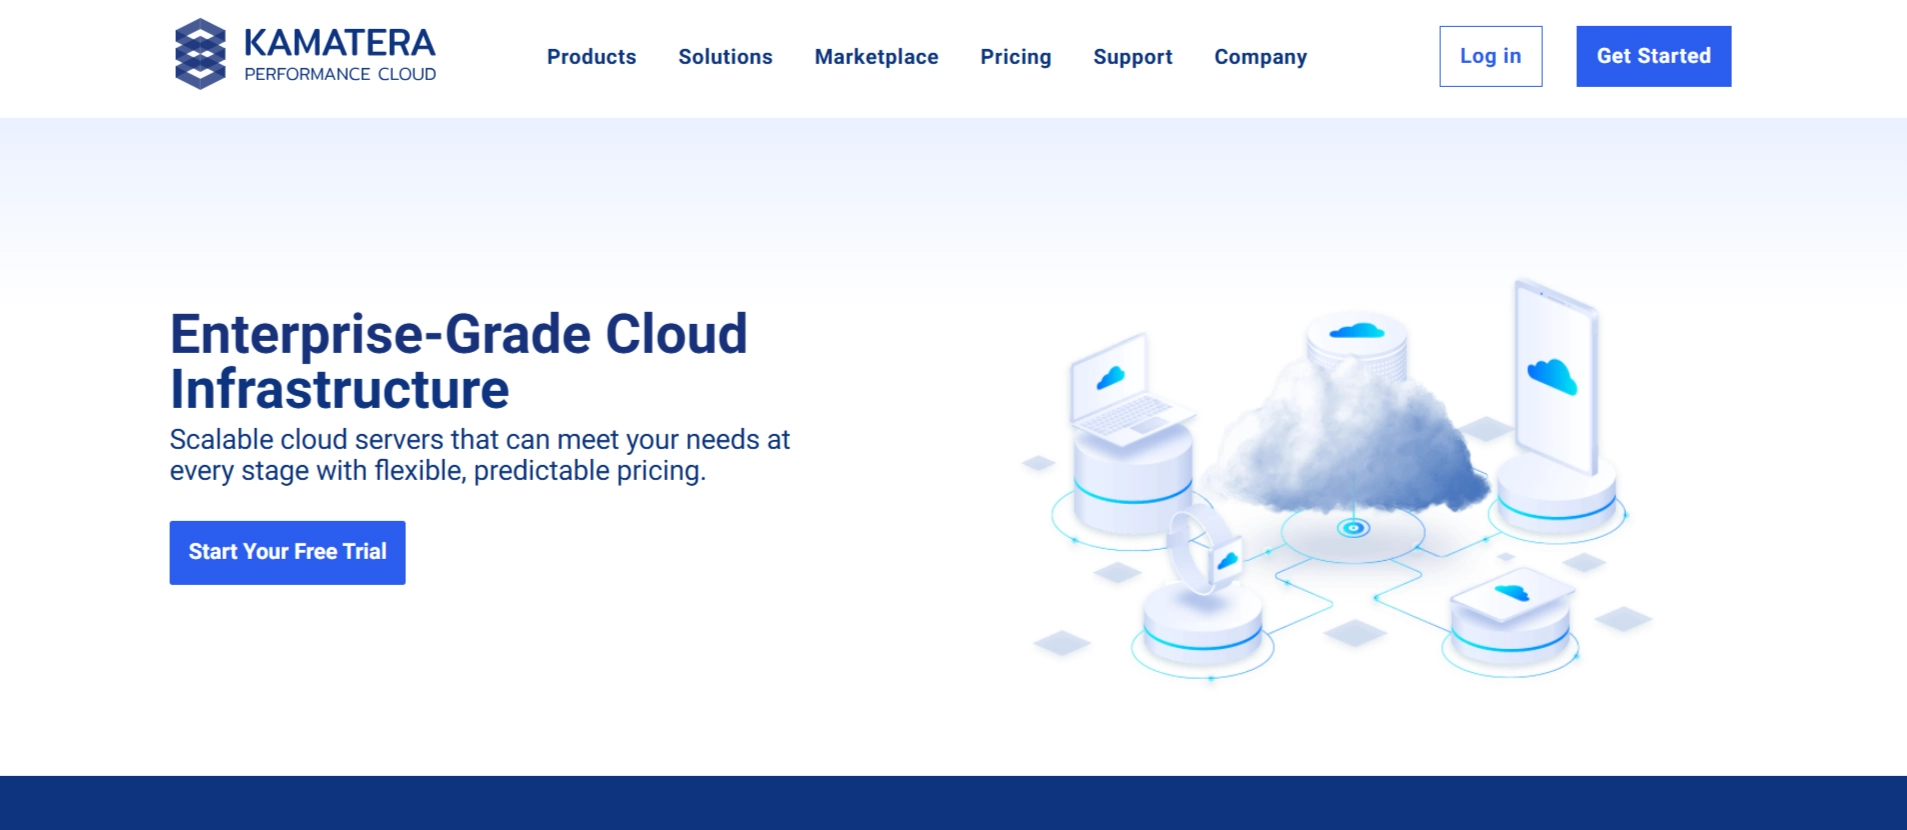This screenshot has height=830, width=1907.
Task: Open the Products menu
Action: pyautogui.click(x=591, y=57)
